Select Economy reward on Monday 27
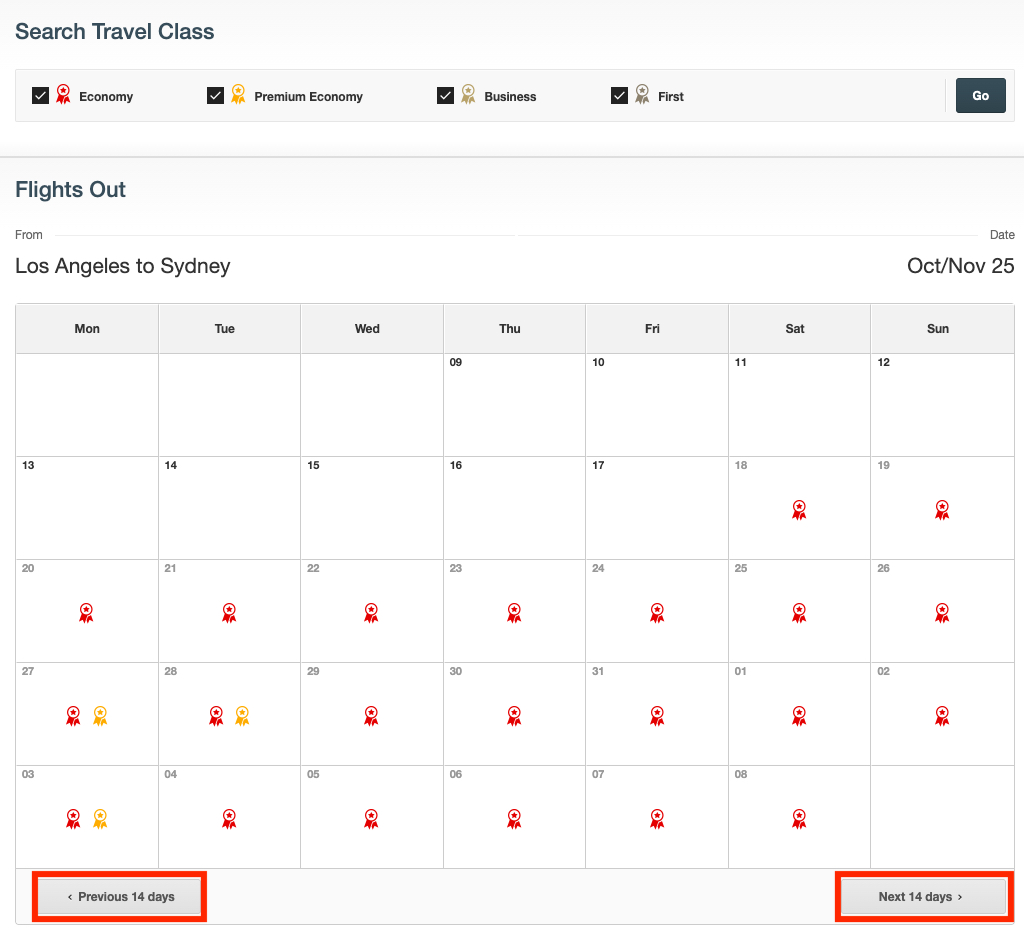Screen dimensions: 1024x931 pyautogui.click(x=73, y=716)
